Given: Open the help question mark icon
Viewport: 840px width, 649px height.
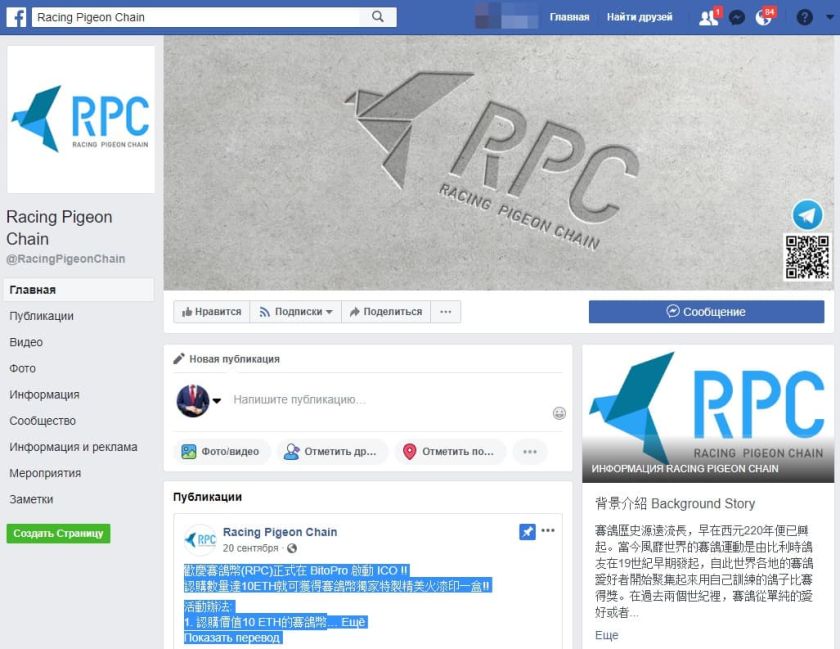Looking at the screenshot, I should point(805,18).
